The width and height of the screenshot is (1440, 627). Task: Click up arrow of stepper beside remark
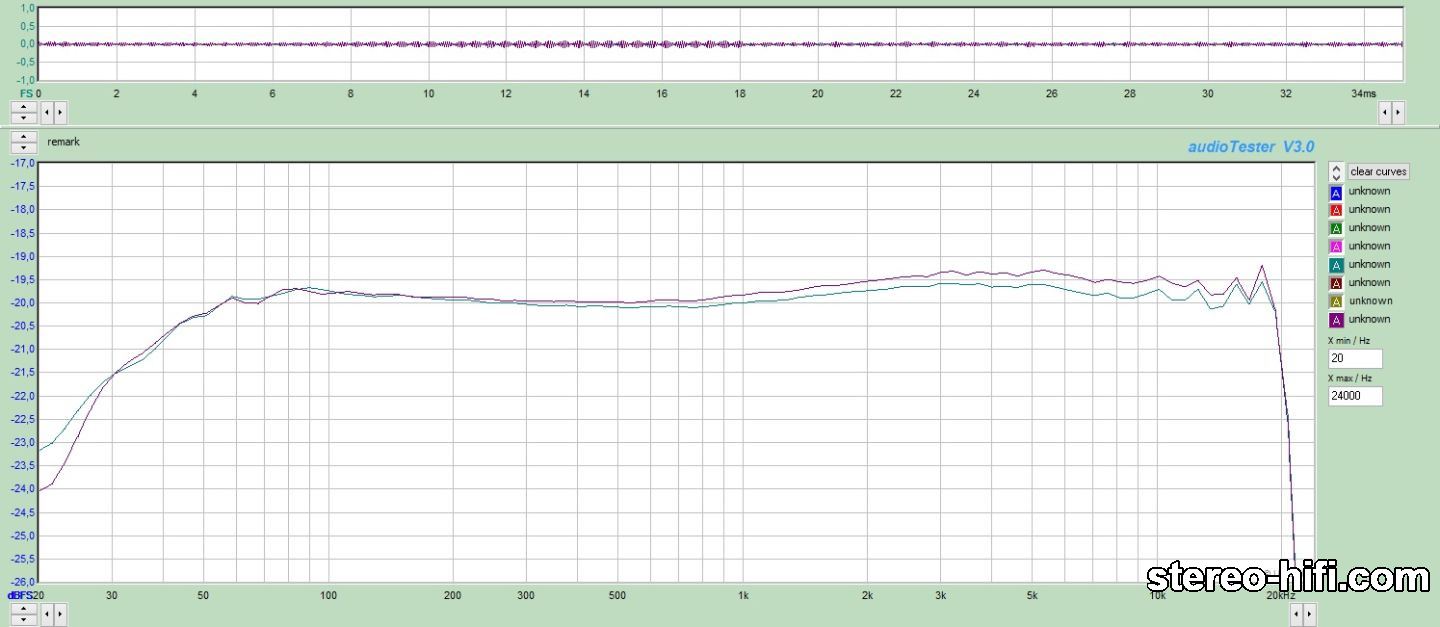tap(24, 137)
